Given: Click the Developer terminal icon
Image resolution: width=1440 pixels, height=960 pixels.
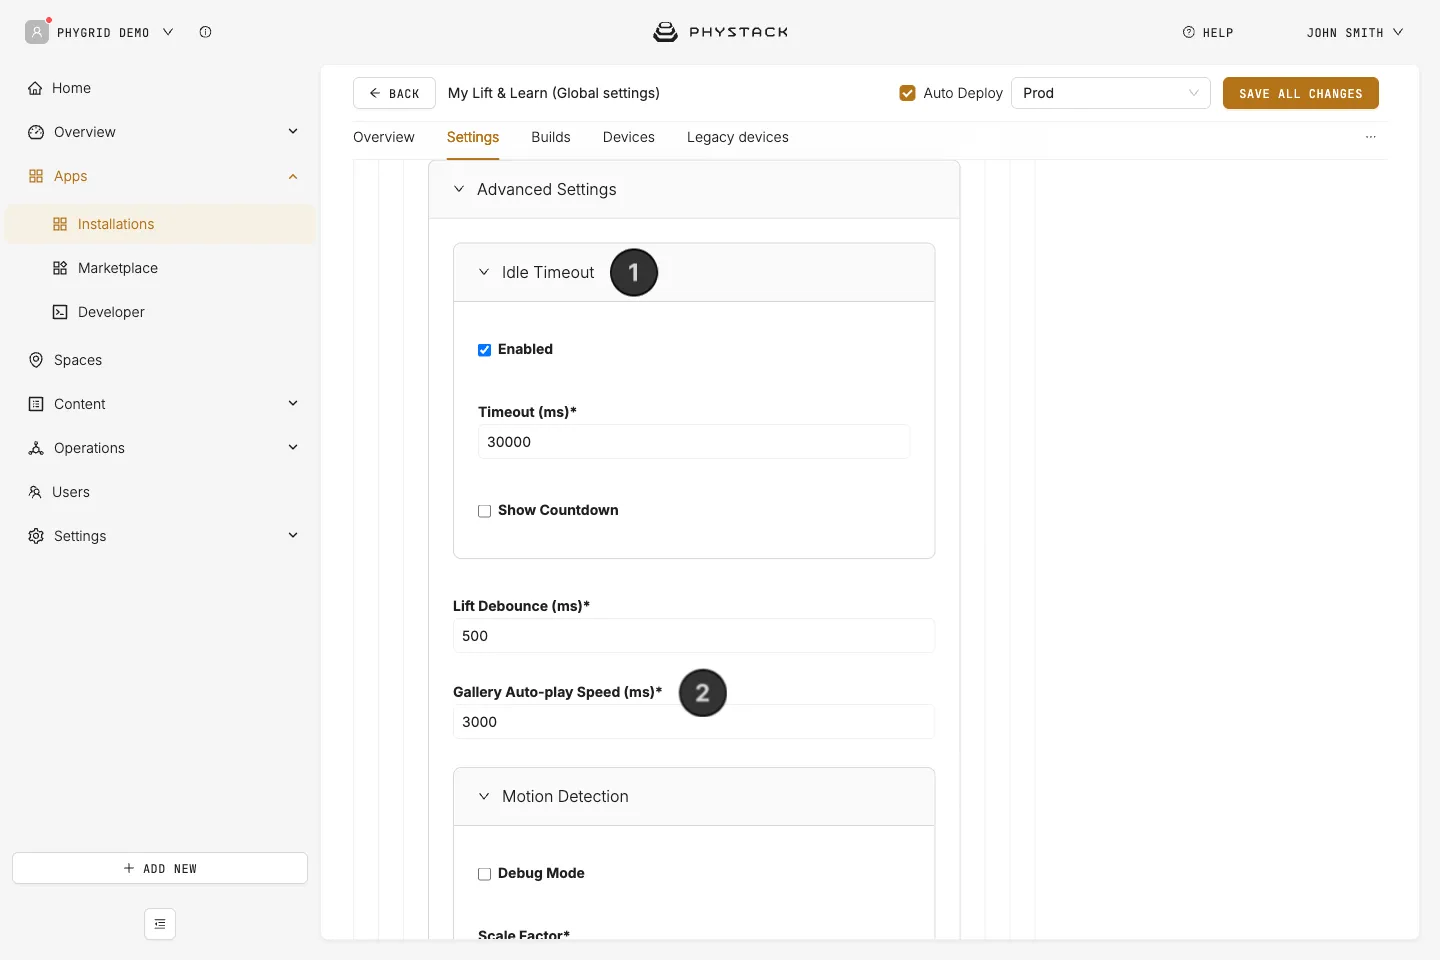Looking at the screenshot, I should (x=60, y=312).
